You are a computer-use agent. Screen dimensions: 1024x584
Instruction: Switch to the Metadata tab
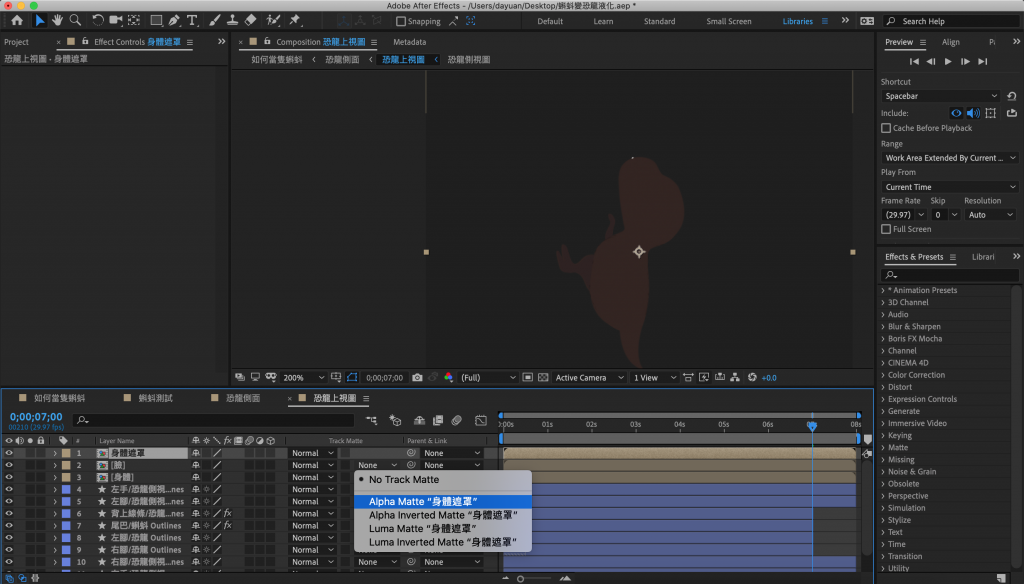click(x=409, y=42)
